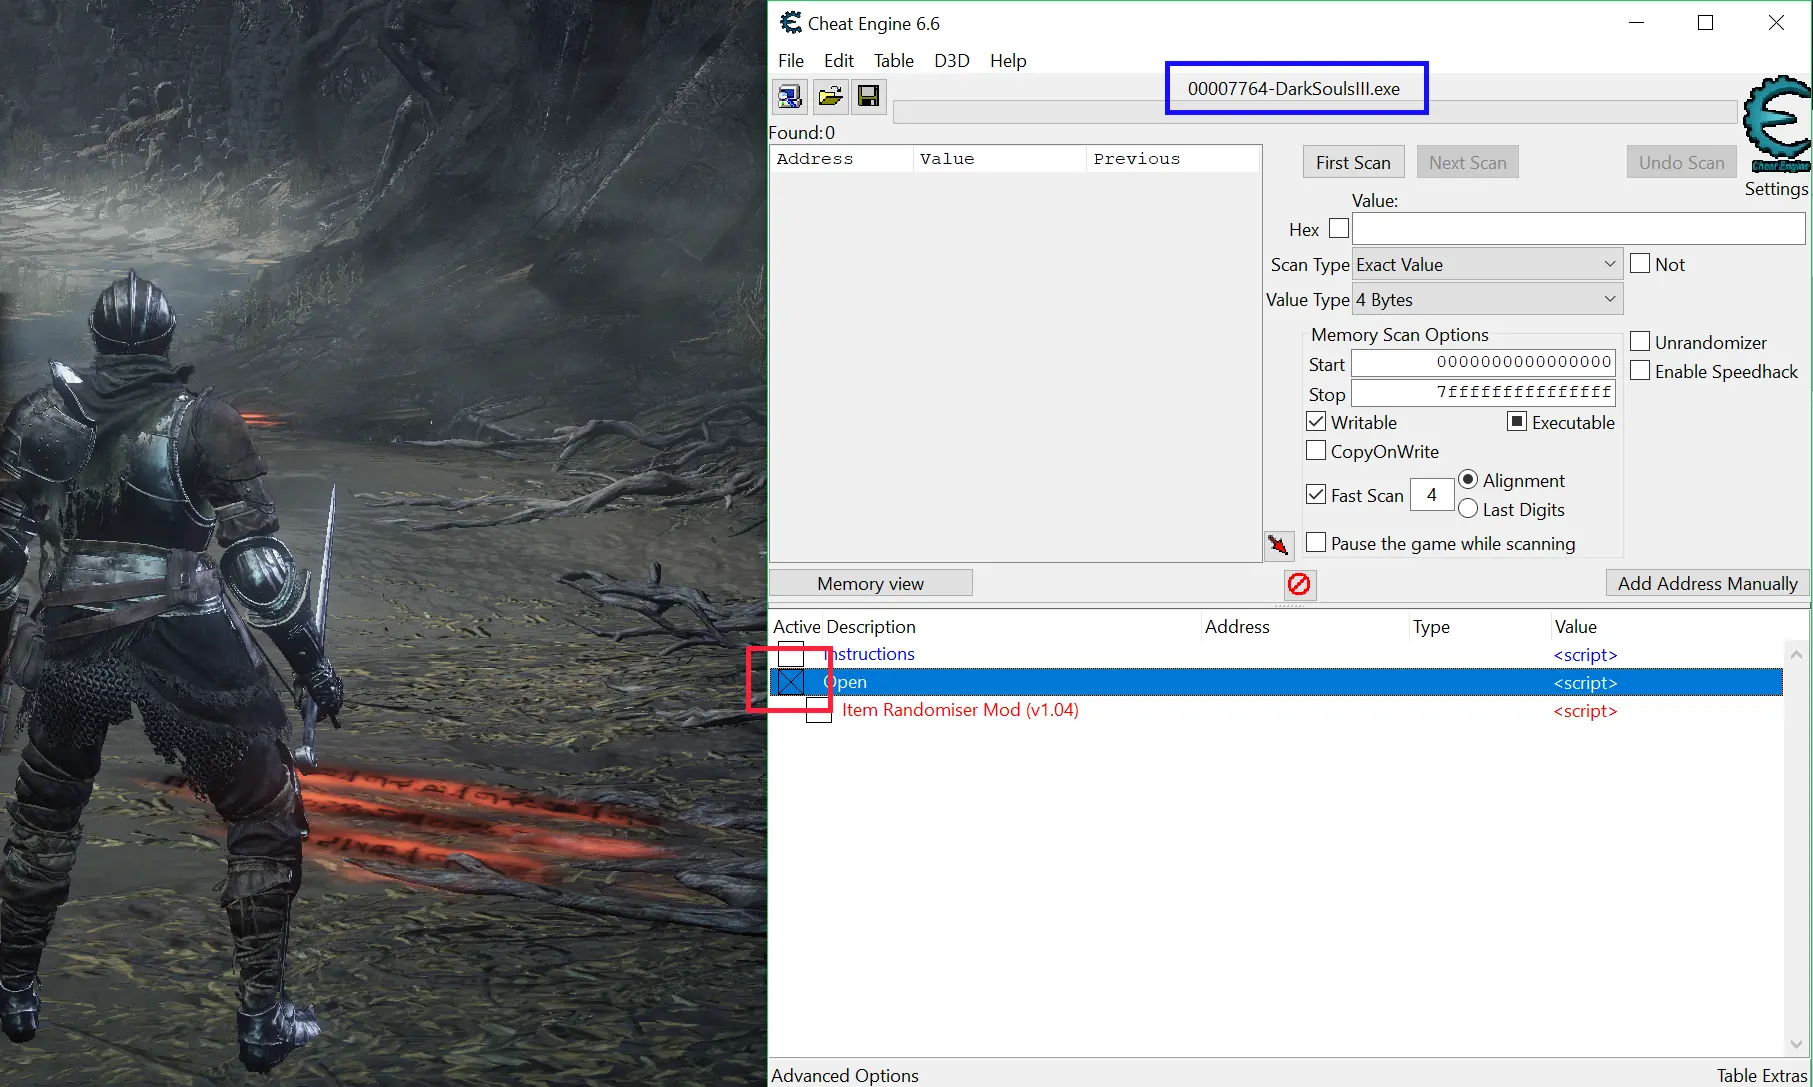Maximize the Cheat Engine window
Viewport: 1813px width, 1087px height.
(x=1706, y=23)
